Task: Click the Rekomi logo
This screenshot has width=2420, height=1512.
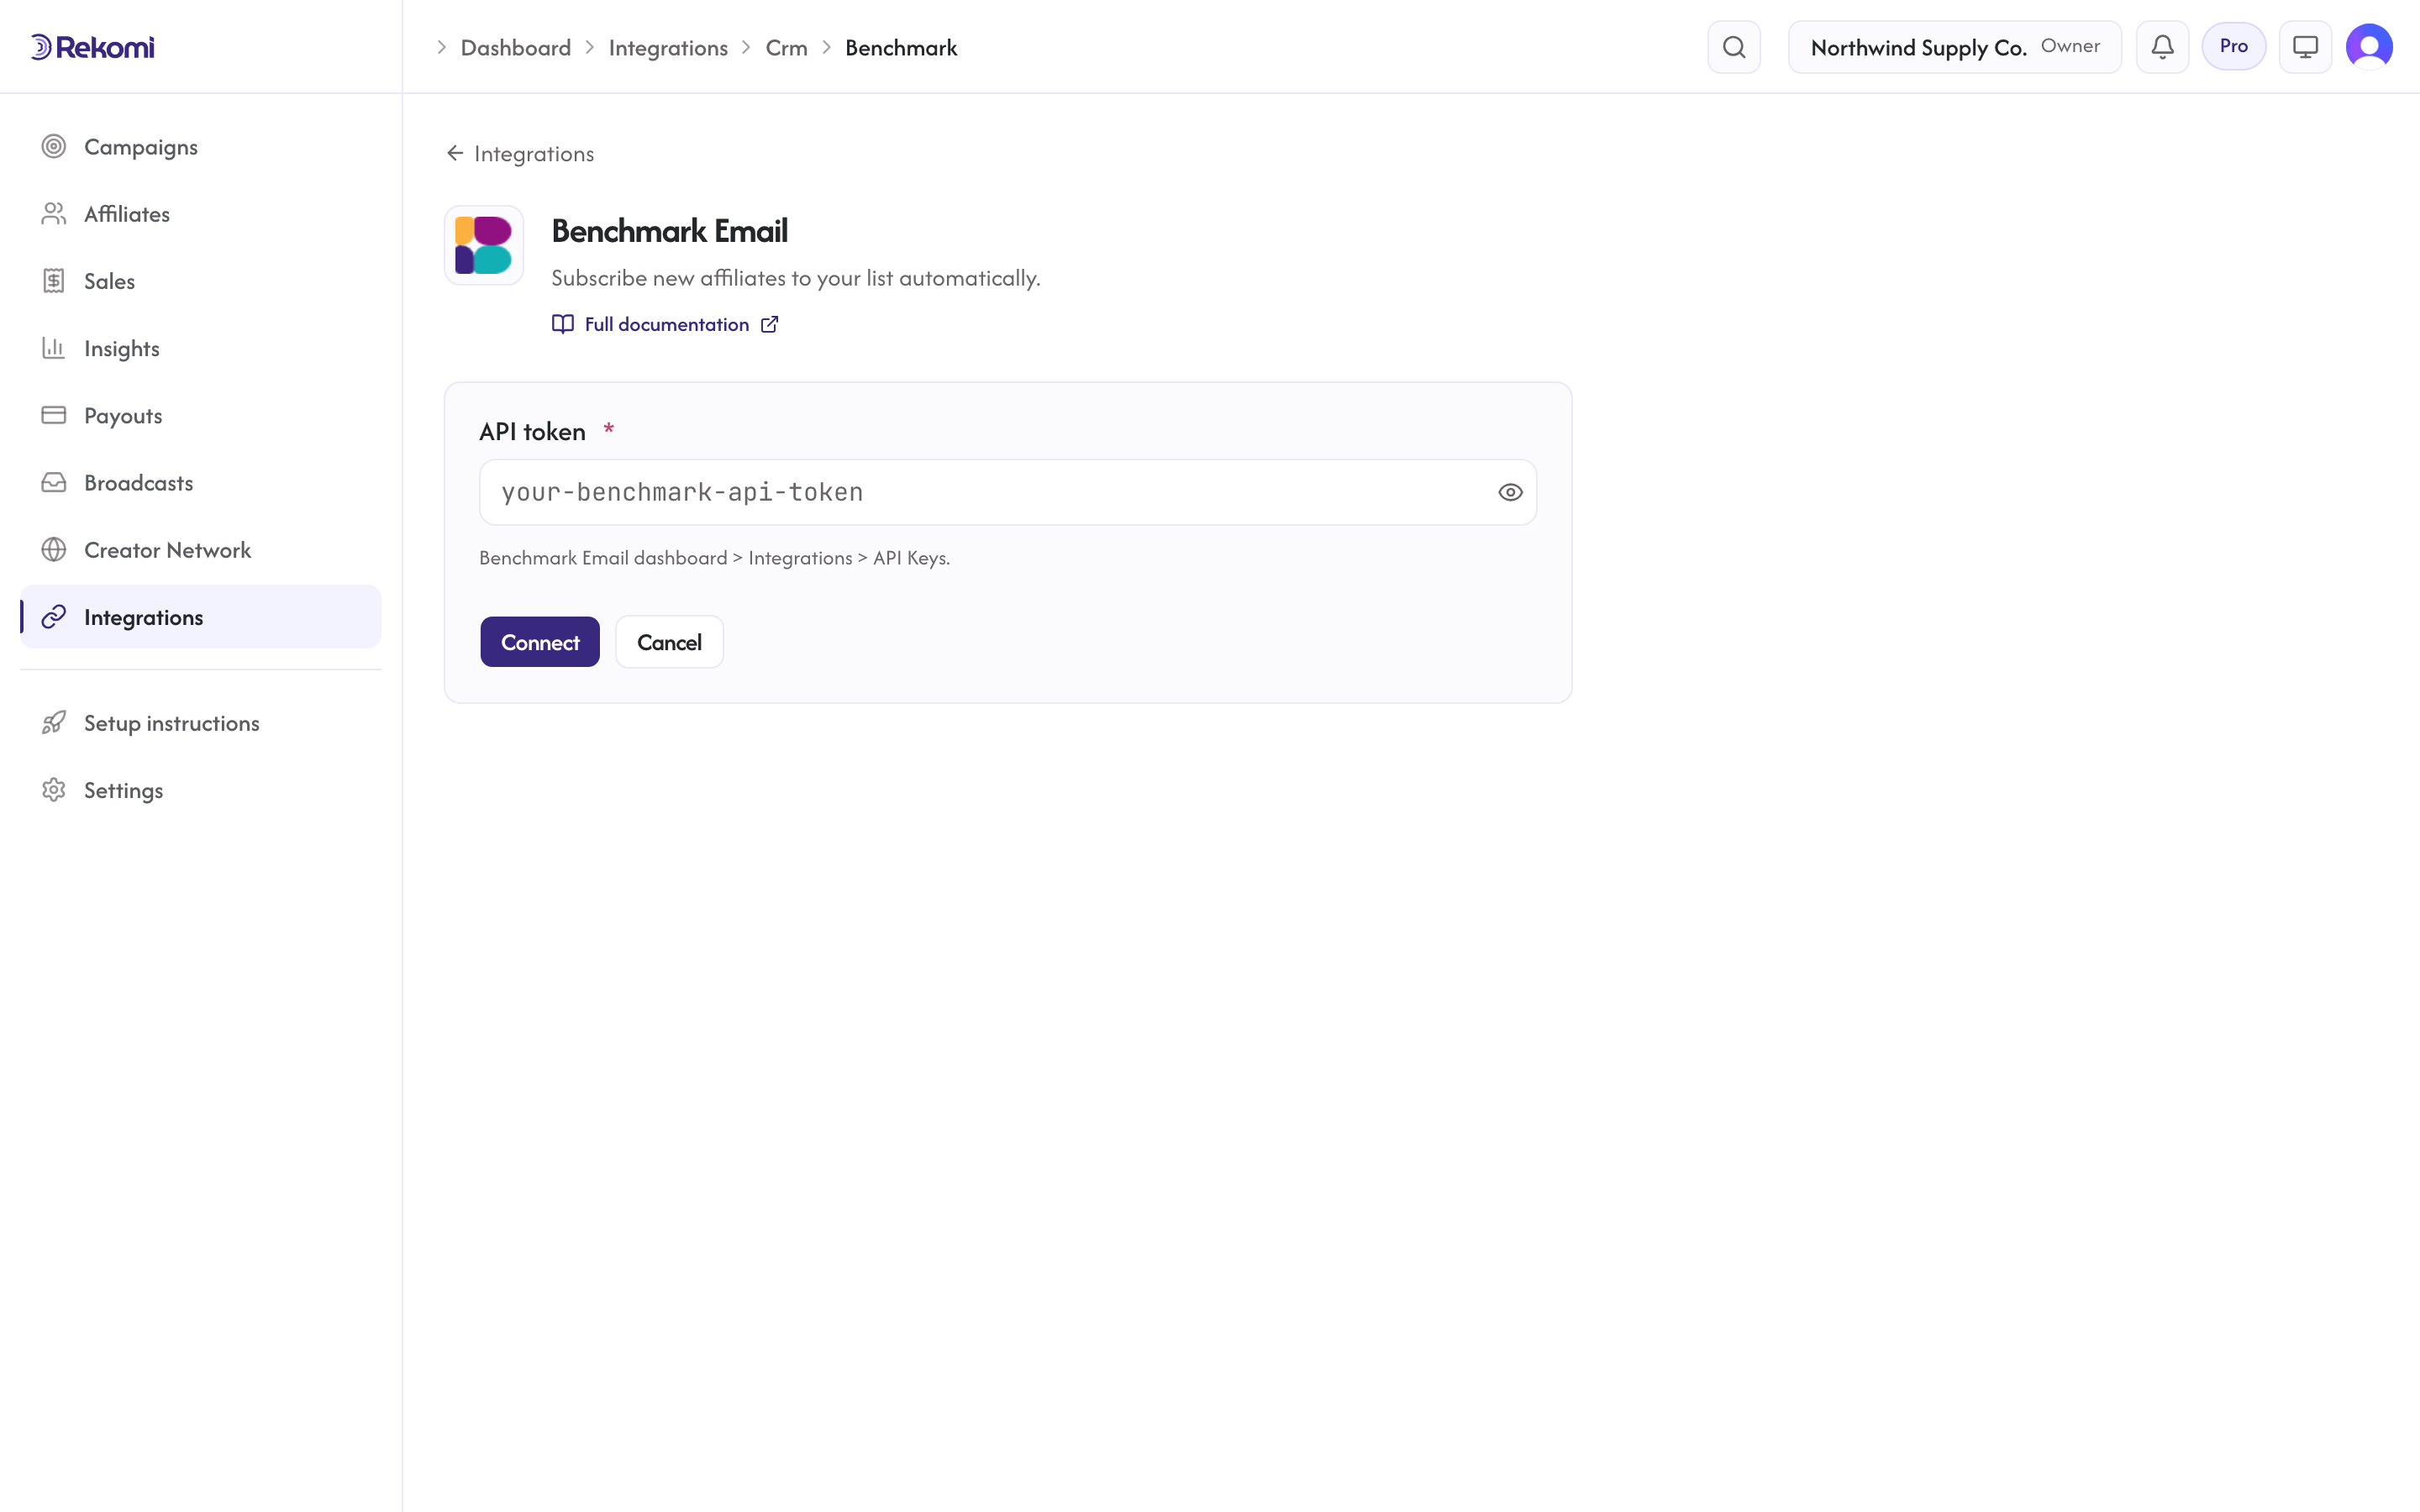Action: click(92, 47)
